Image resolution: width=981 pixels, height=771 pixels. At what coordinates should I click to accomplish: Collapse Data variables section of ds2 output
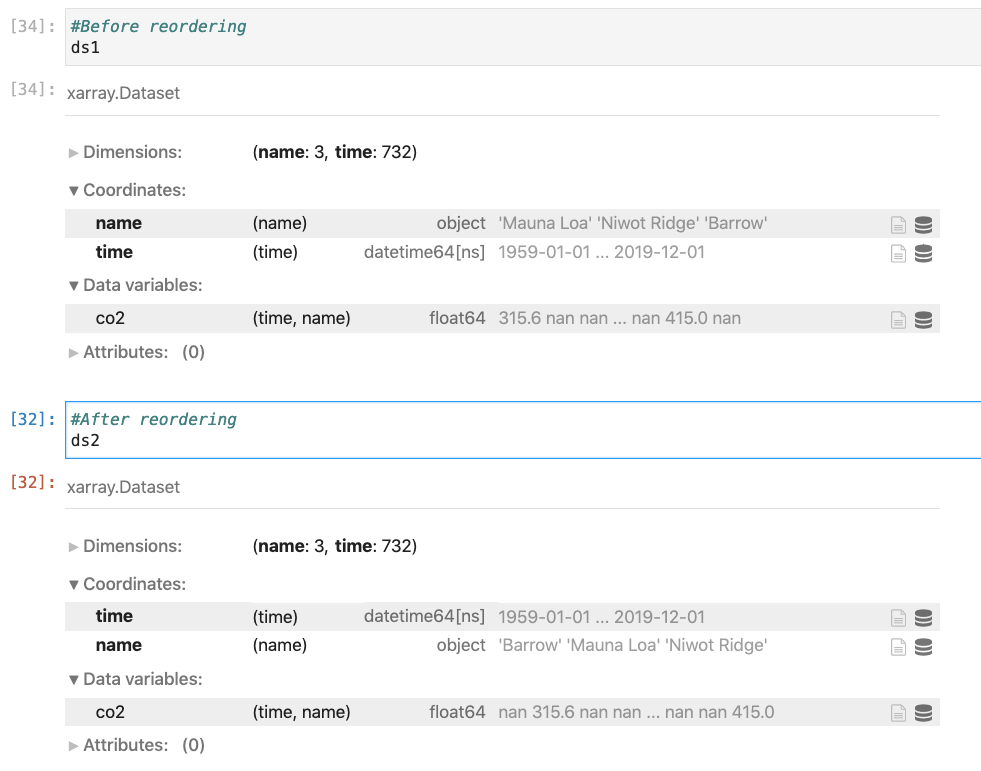point(135,680)
